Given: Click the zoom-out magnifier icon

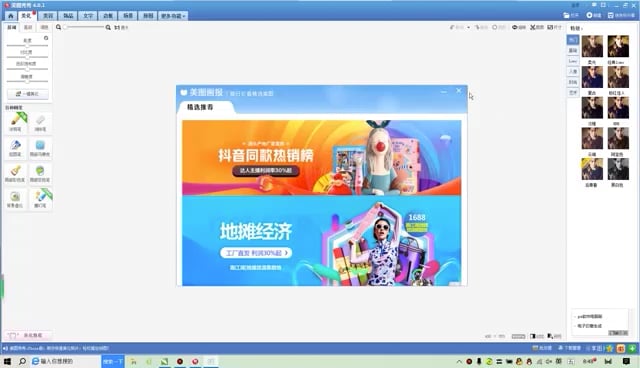Looking at the screenshot, I should pos(58,27).
